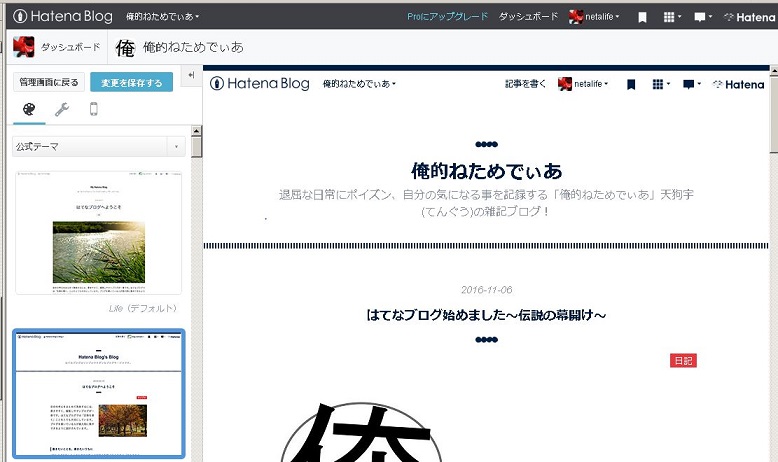Click the red 日記 category tag
Image resolution: width=778 pixels, height=462 pixels.
coord(683,361)
